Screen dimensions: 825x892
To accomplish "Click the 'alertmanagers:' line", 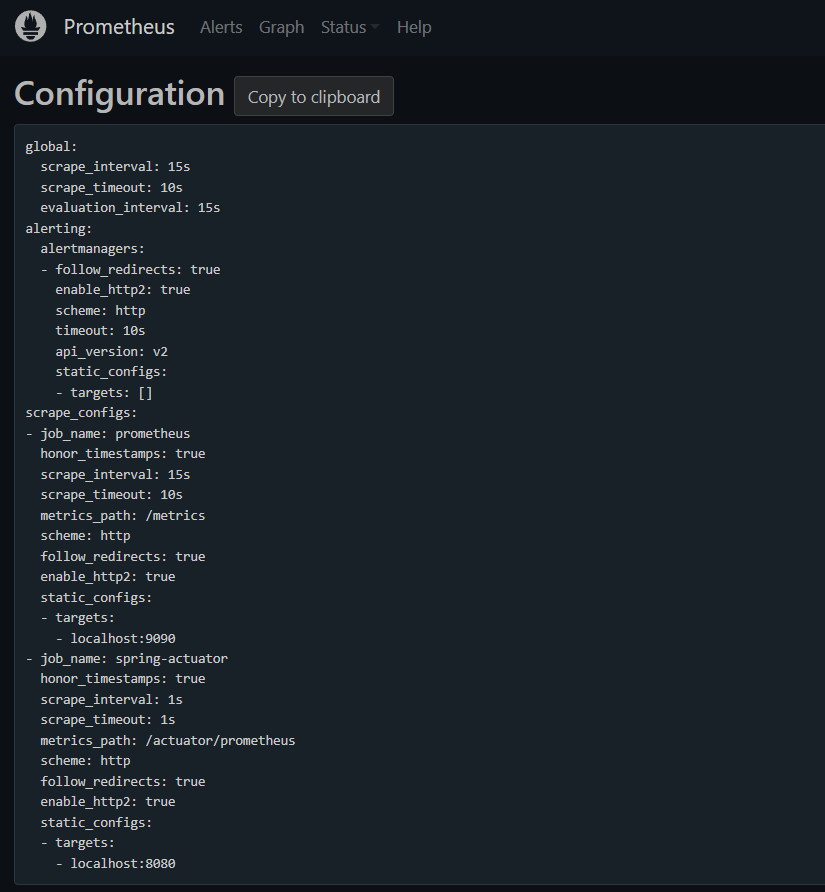I will tap(92, 249).
